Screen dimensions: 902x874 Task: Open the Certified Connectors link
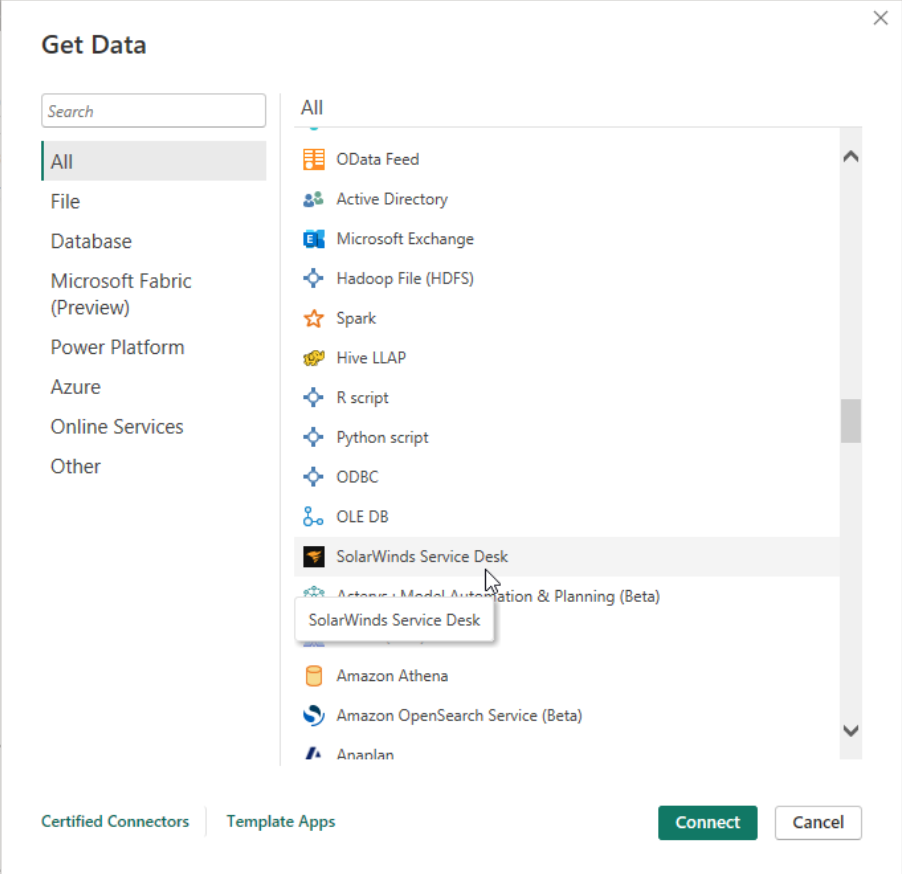(x=115, y=821)
